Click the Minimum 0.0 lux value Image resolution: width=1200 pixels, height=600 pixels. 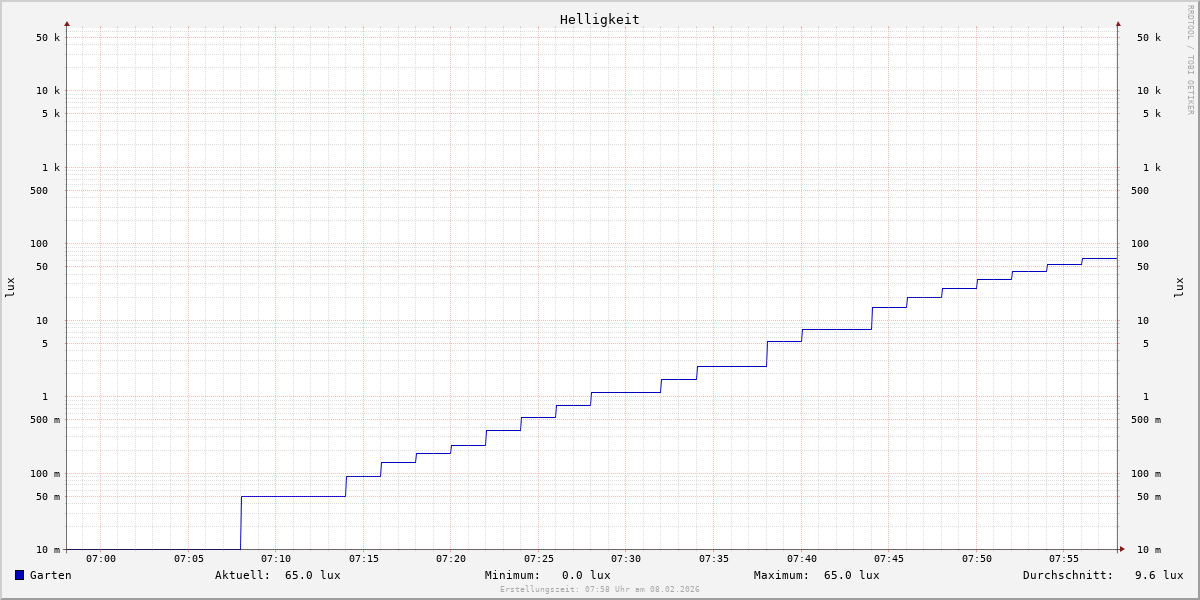pyautogui.click(x=585, y=575)
